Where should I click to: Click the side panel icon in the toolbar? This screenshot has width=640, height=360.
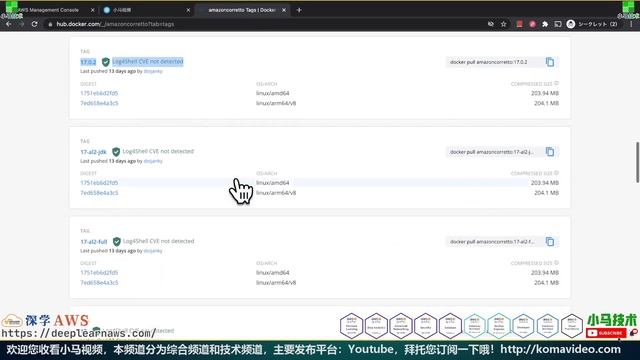[x=558, y=24]
